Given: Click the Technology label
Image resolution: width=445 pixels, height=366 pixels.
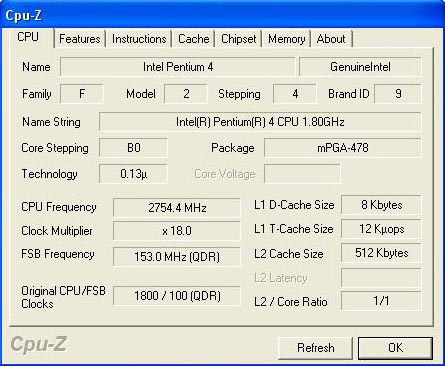Looking at the screenshot, I should (x=49, y=174).
